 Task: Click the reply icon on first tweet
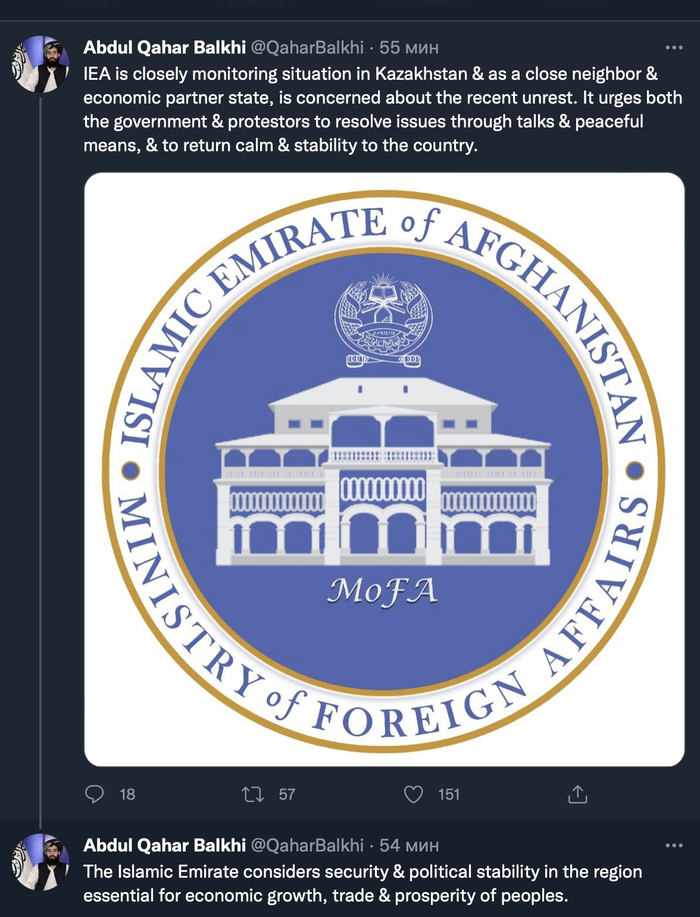pyautogui.click(x=96, y=794)
